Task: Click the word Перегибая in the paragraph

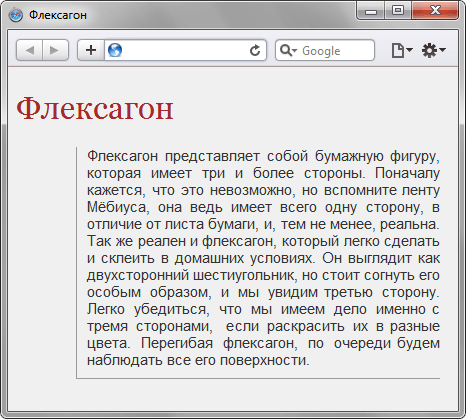Action: click(177, 343)
